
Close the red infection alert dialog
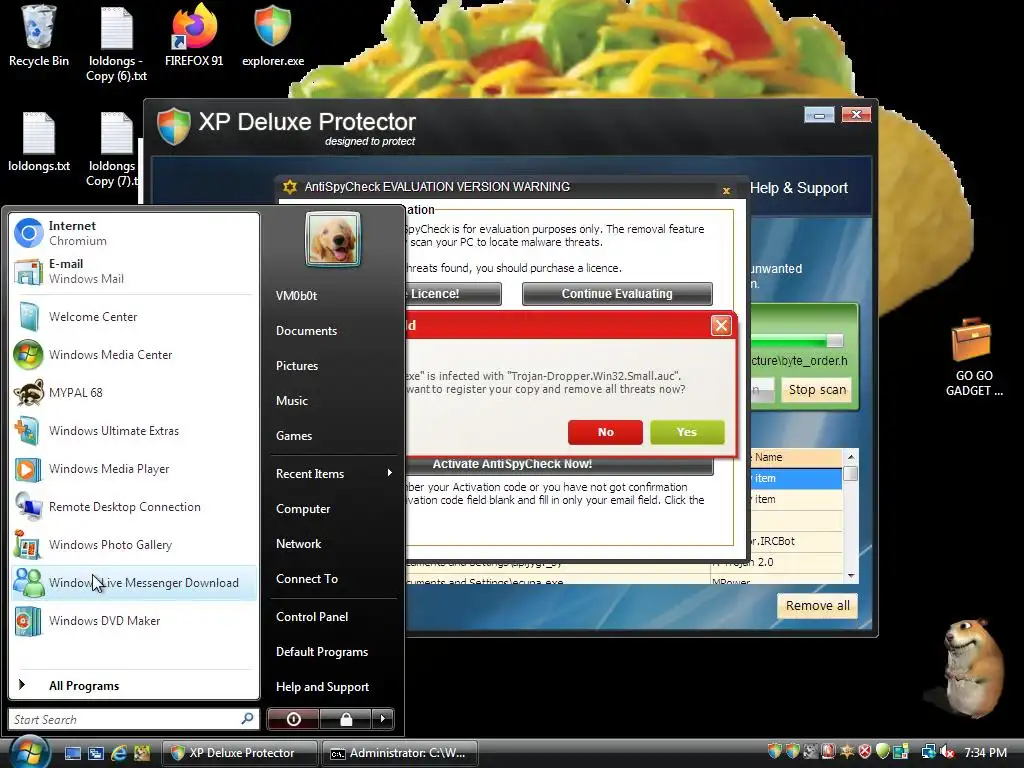[x=721, y=325]
